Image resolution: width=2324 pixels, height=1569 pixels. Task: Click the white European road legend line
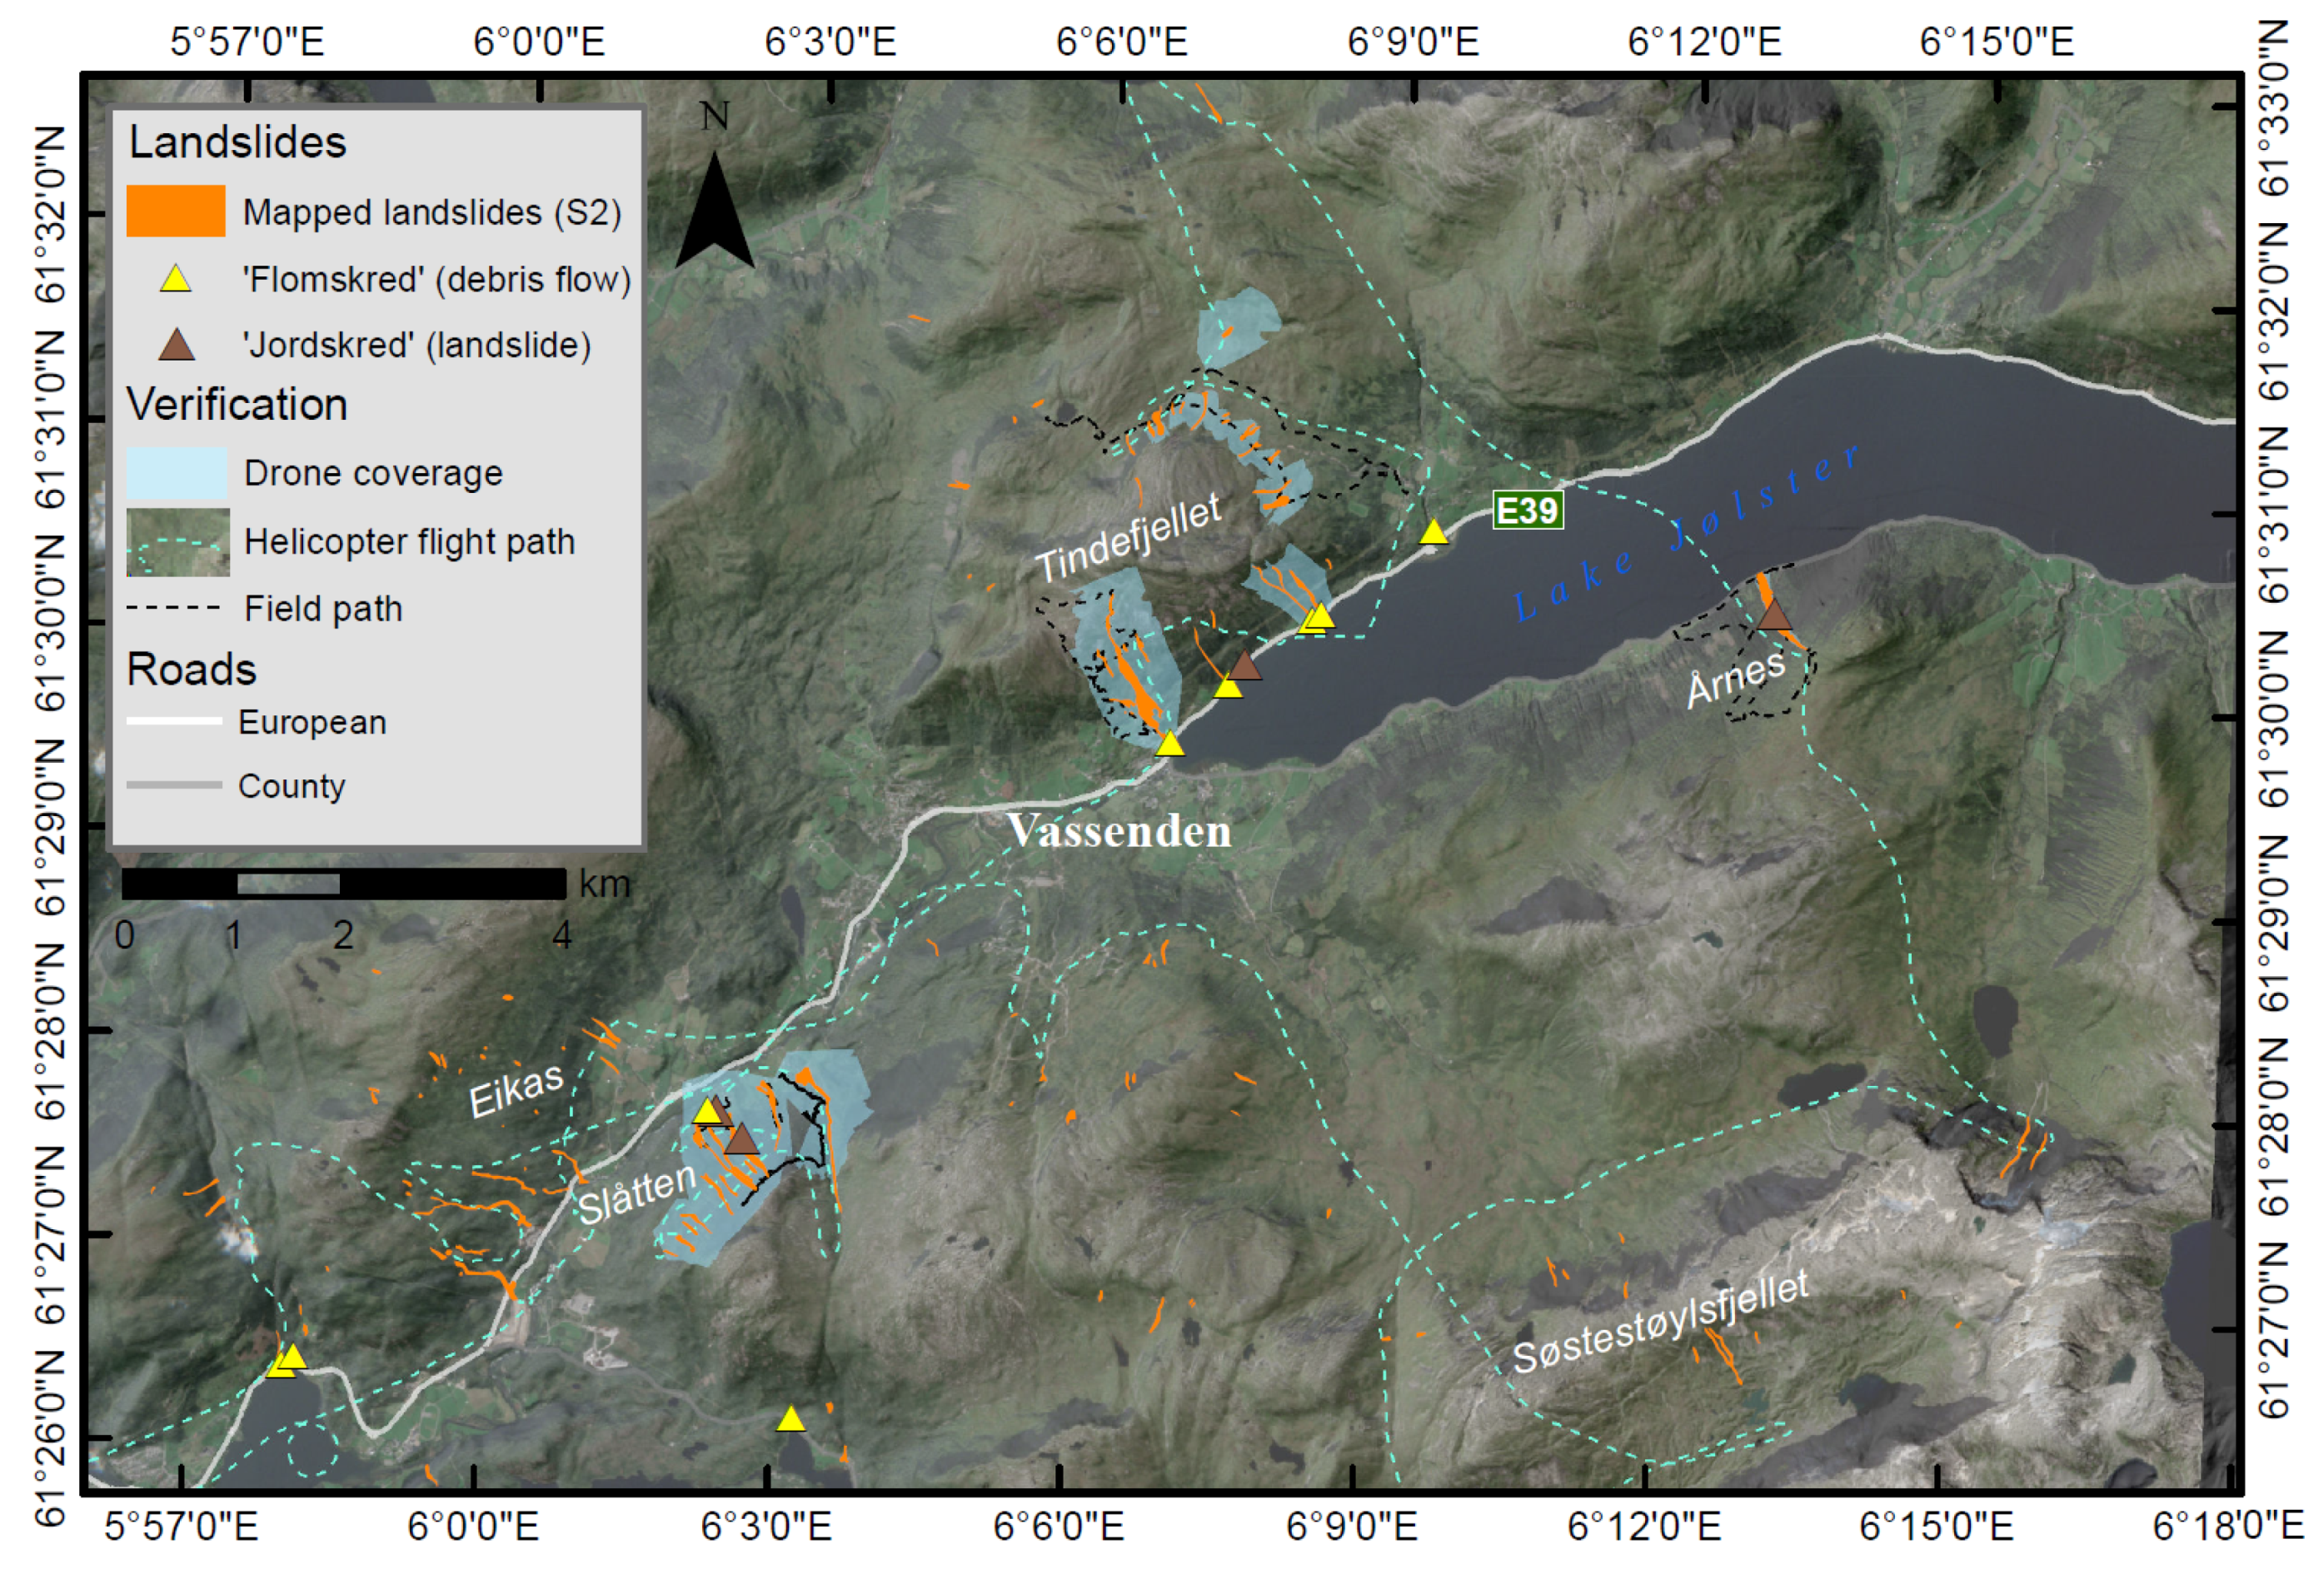pyautogui.click(x=174, y=721)
